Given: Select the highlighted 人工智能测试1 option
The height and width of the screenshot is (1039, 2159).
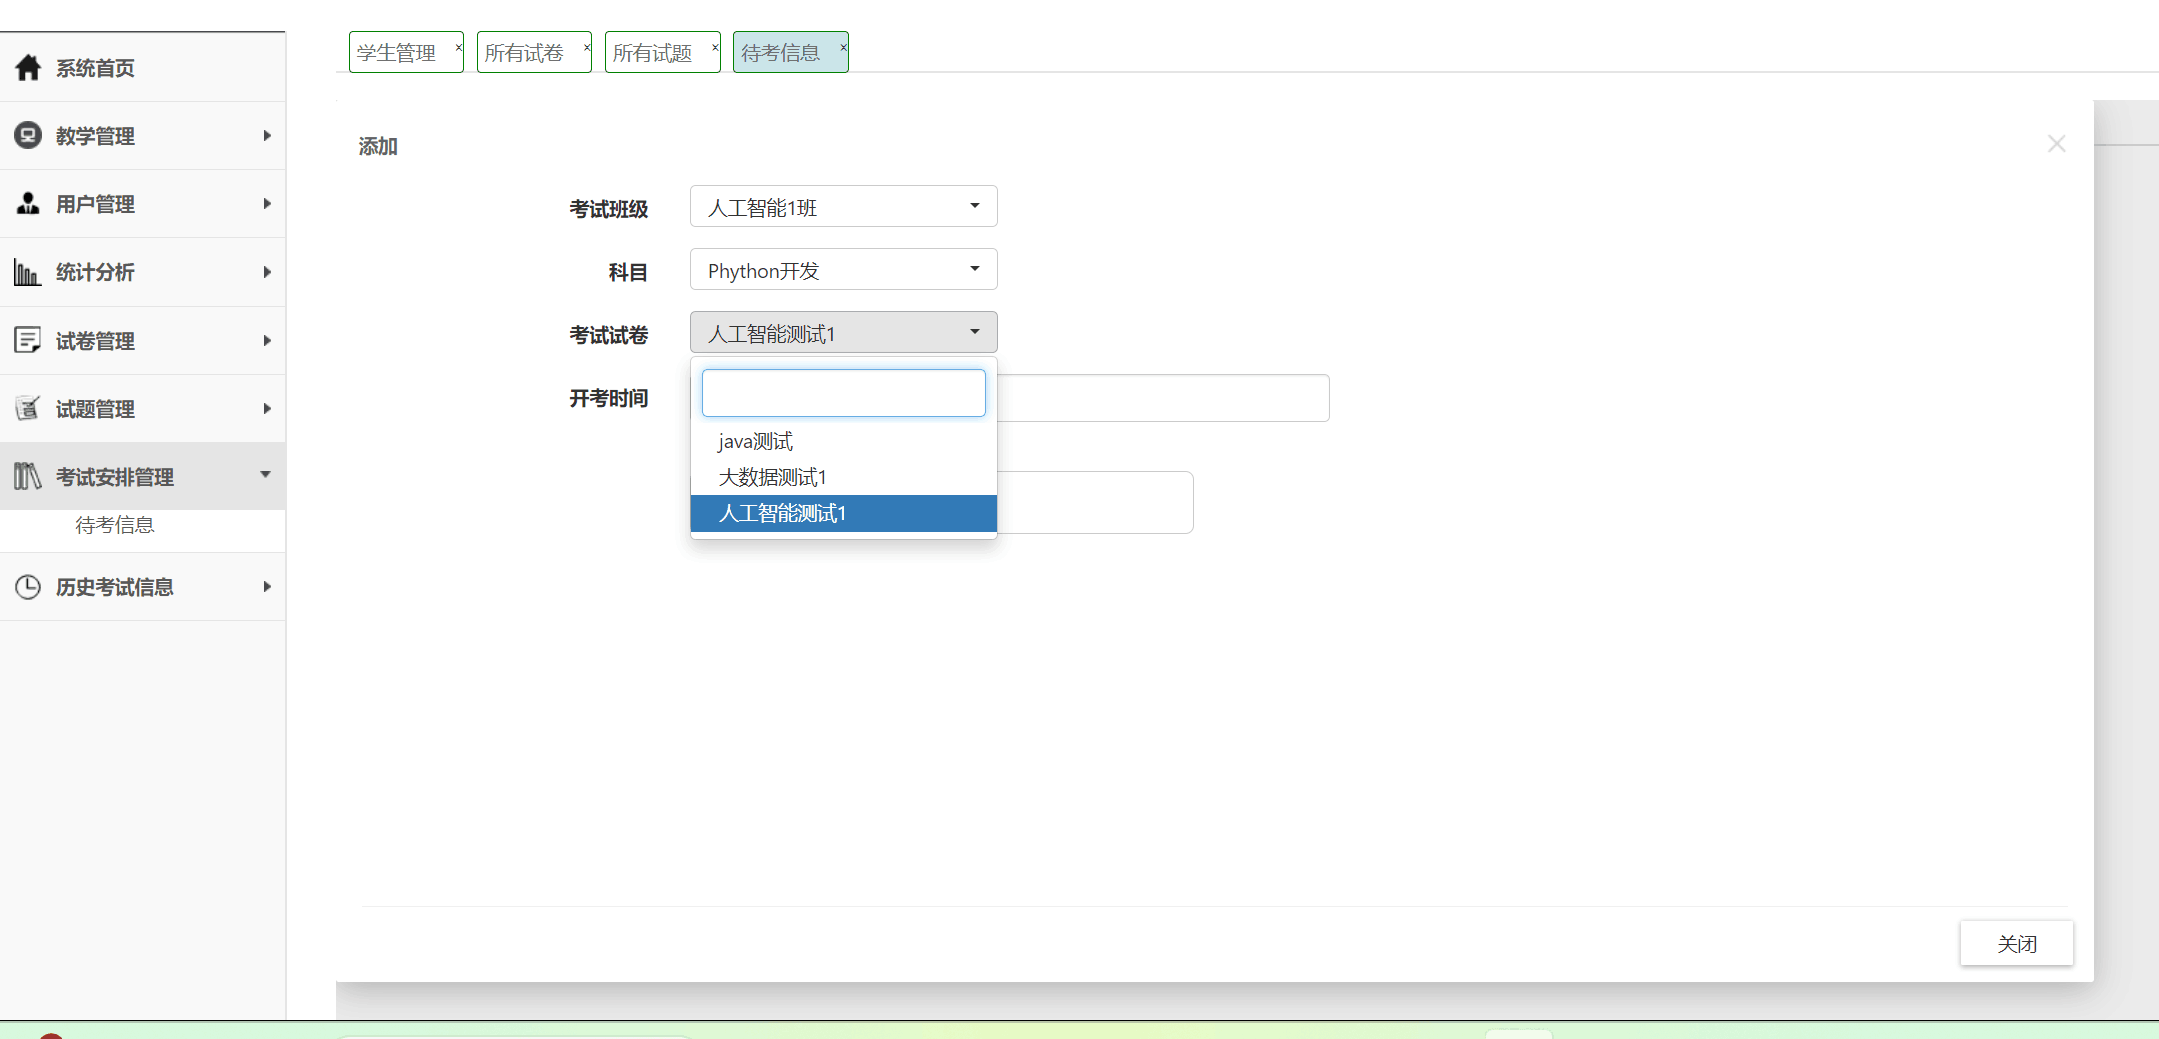Looking at the screenshot, I should [843, 513].
